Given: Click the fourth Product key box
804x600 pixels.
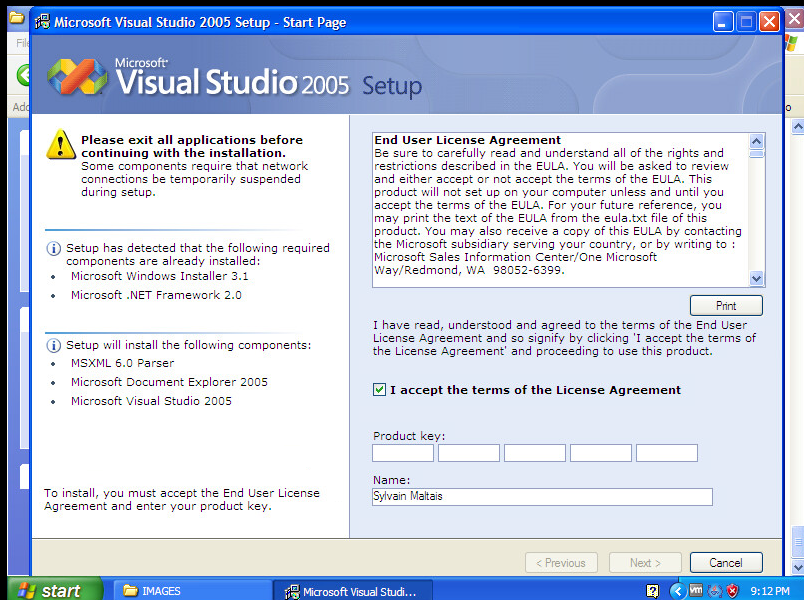Looking at the screenshot, I should (600, 453).
